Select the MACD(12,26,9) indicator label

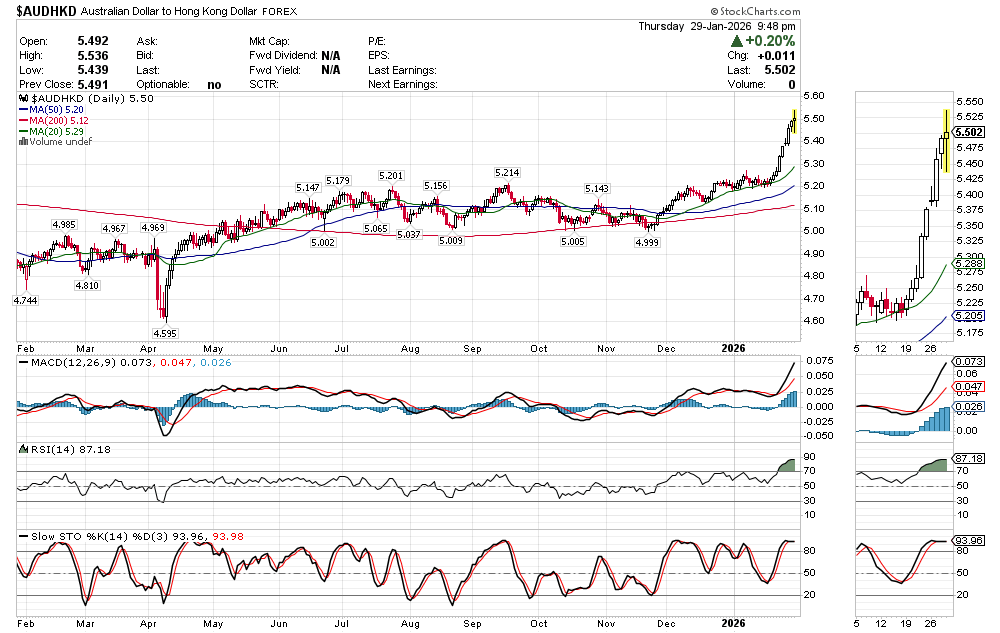tap(66, 360)
